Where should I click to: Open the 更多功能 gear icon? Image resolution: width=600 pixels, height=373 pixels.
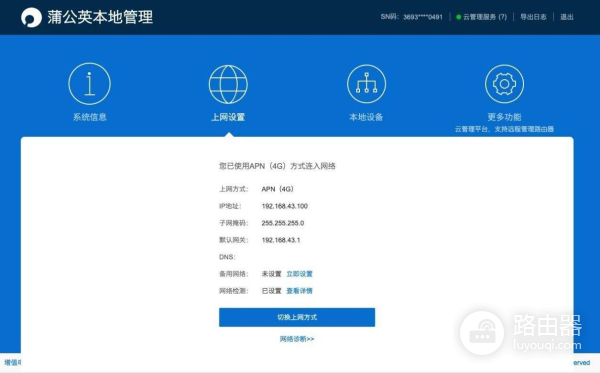click(x=504, y=84)
